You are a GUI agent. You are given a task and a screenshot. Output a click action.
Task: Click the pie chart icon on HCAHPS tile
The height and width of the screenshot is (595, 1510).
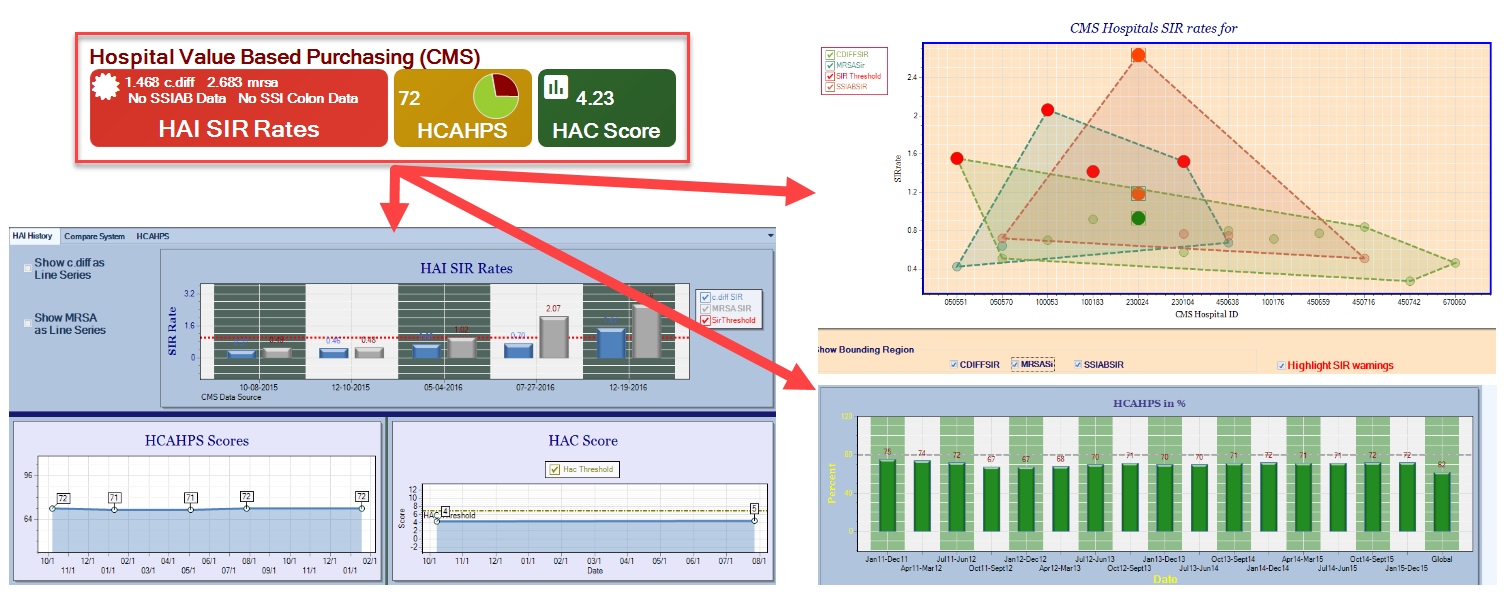tap(495, 97)
